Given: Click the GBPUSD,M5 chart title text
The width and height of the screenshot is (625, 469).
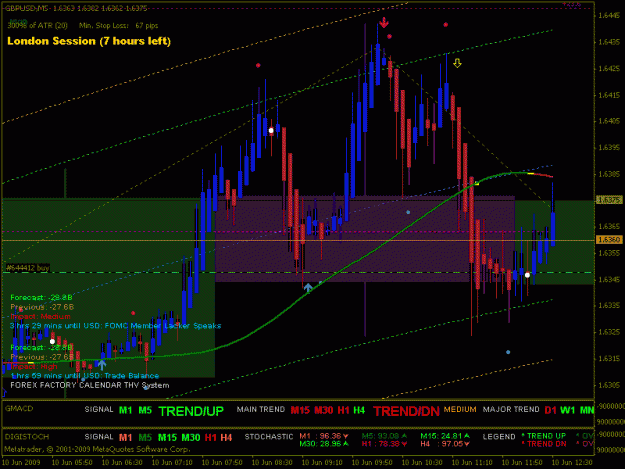Looking at the screenshot, I should pyautogui.click(x=76, y=8).
